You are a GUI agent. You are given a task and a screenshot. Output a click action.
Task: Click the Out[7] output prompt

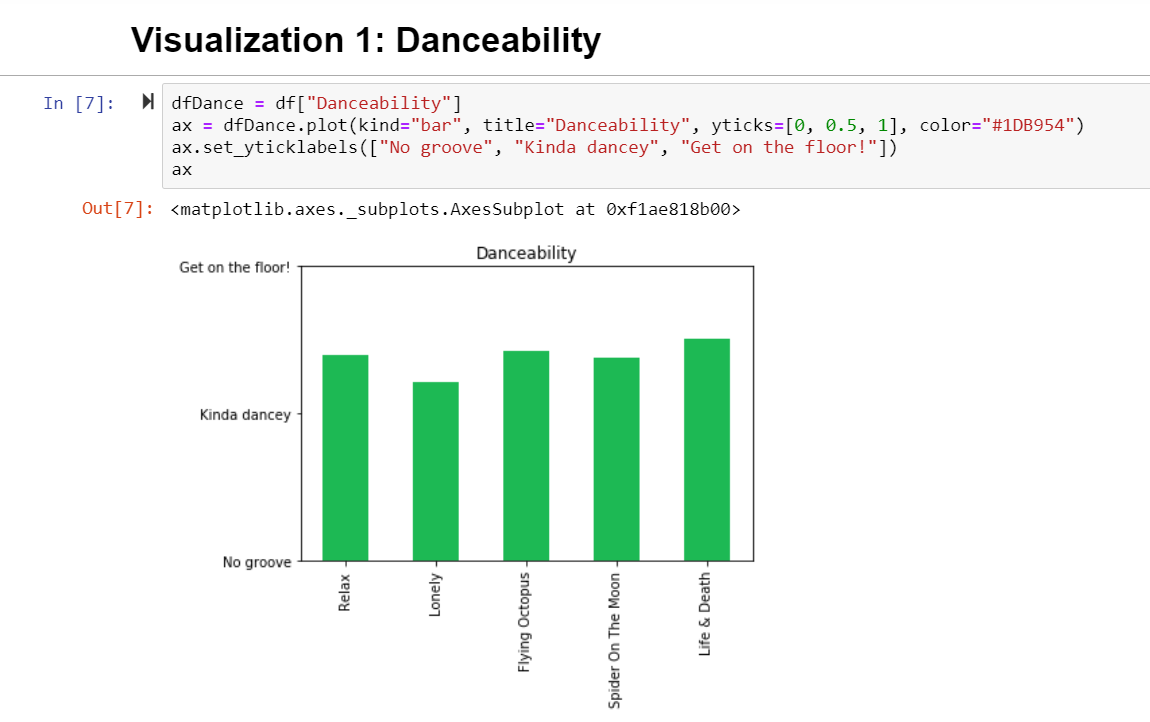(118, 209)
